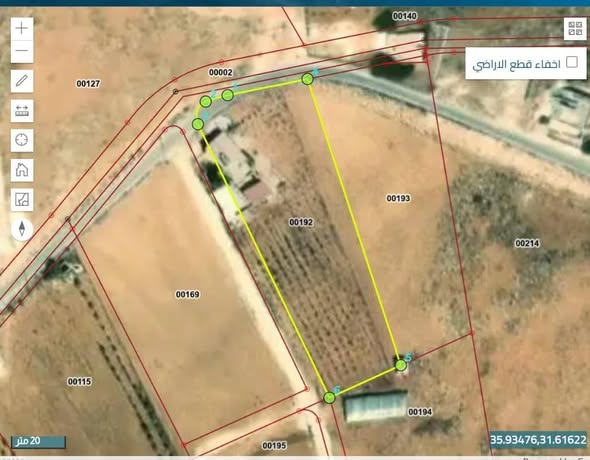Viewport: 590px width, 460px height.
Task: Open the distance measure ruler tool
Action: coord(22,111)
